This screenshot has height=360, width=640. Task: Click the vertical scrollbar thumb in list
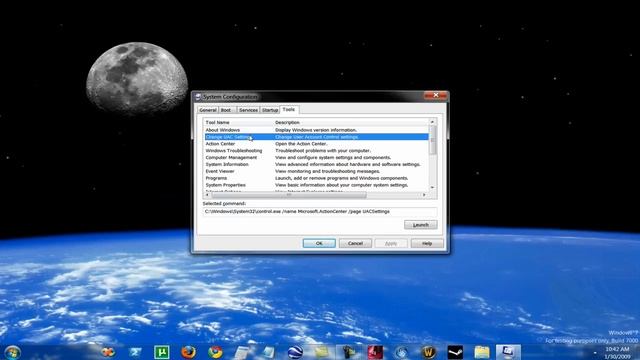[x=433, y=140]
